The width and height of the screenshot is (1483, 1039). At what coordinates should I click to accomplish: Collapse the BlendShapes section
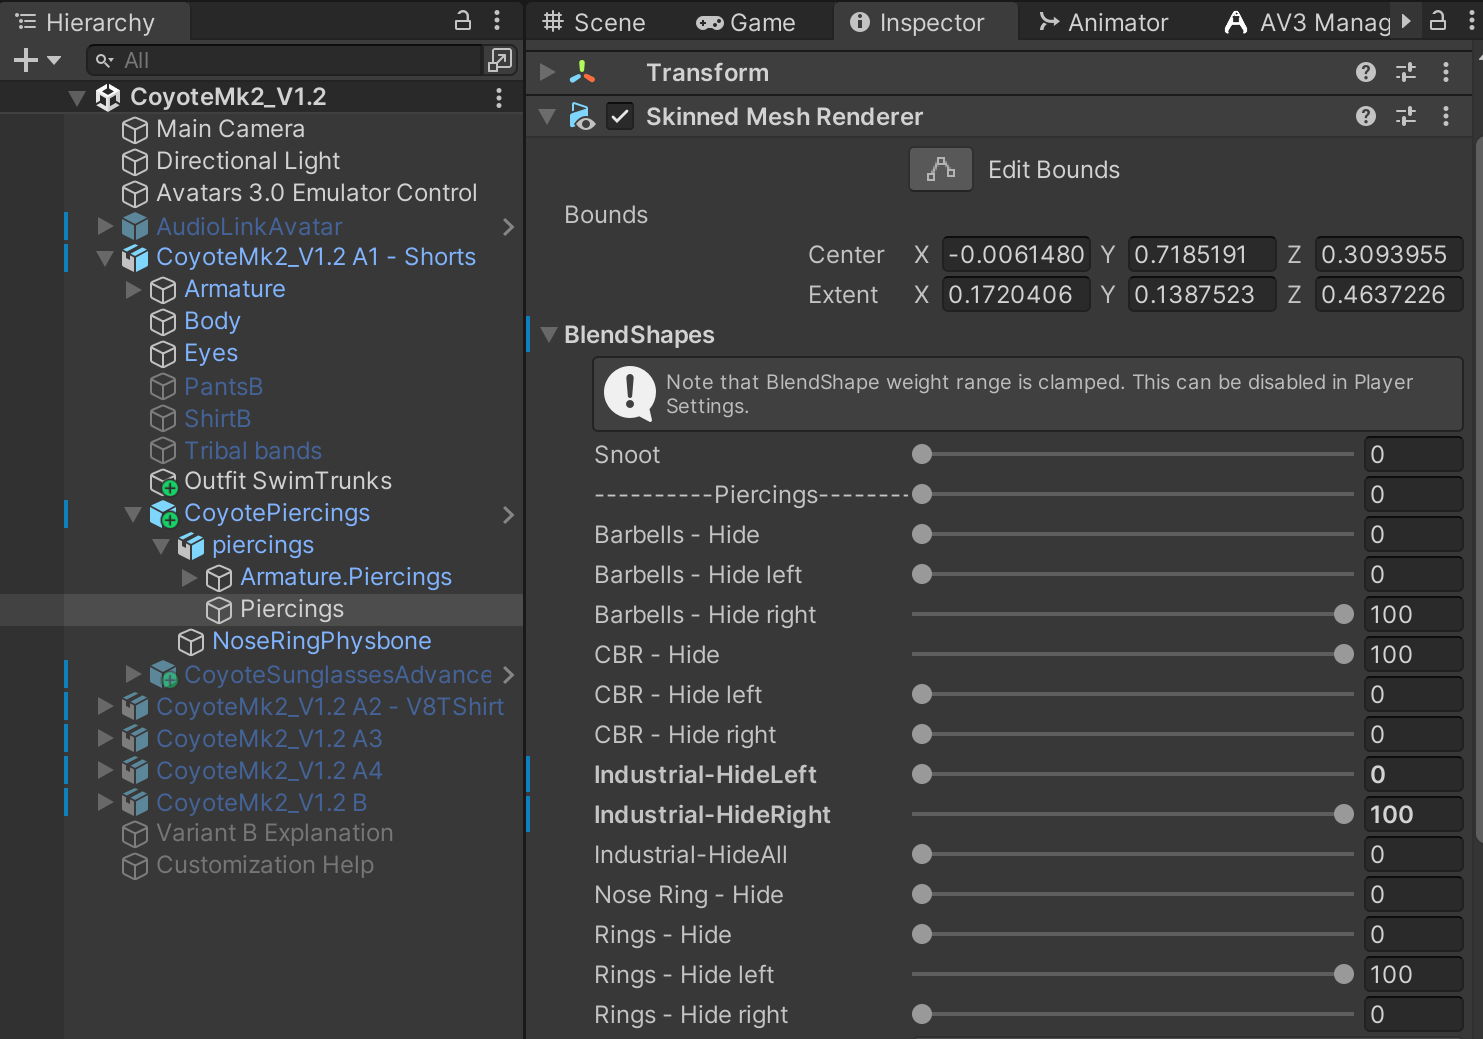548,334
